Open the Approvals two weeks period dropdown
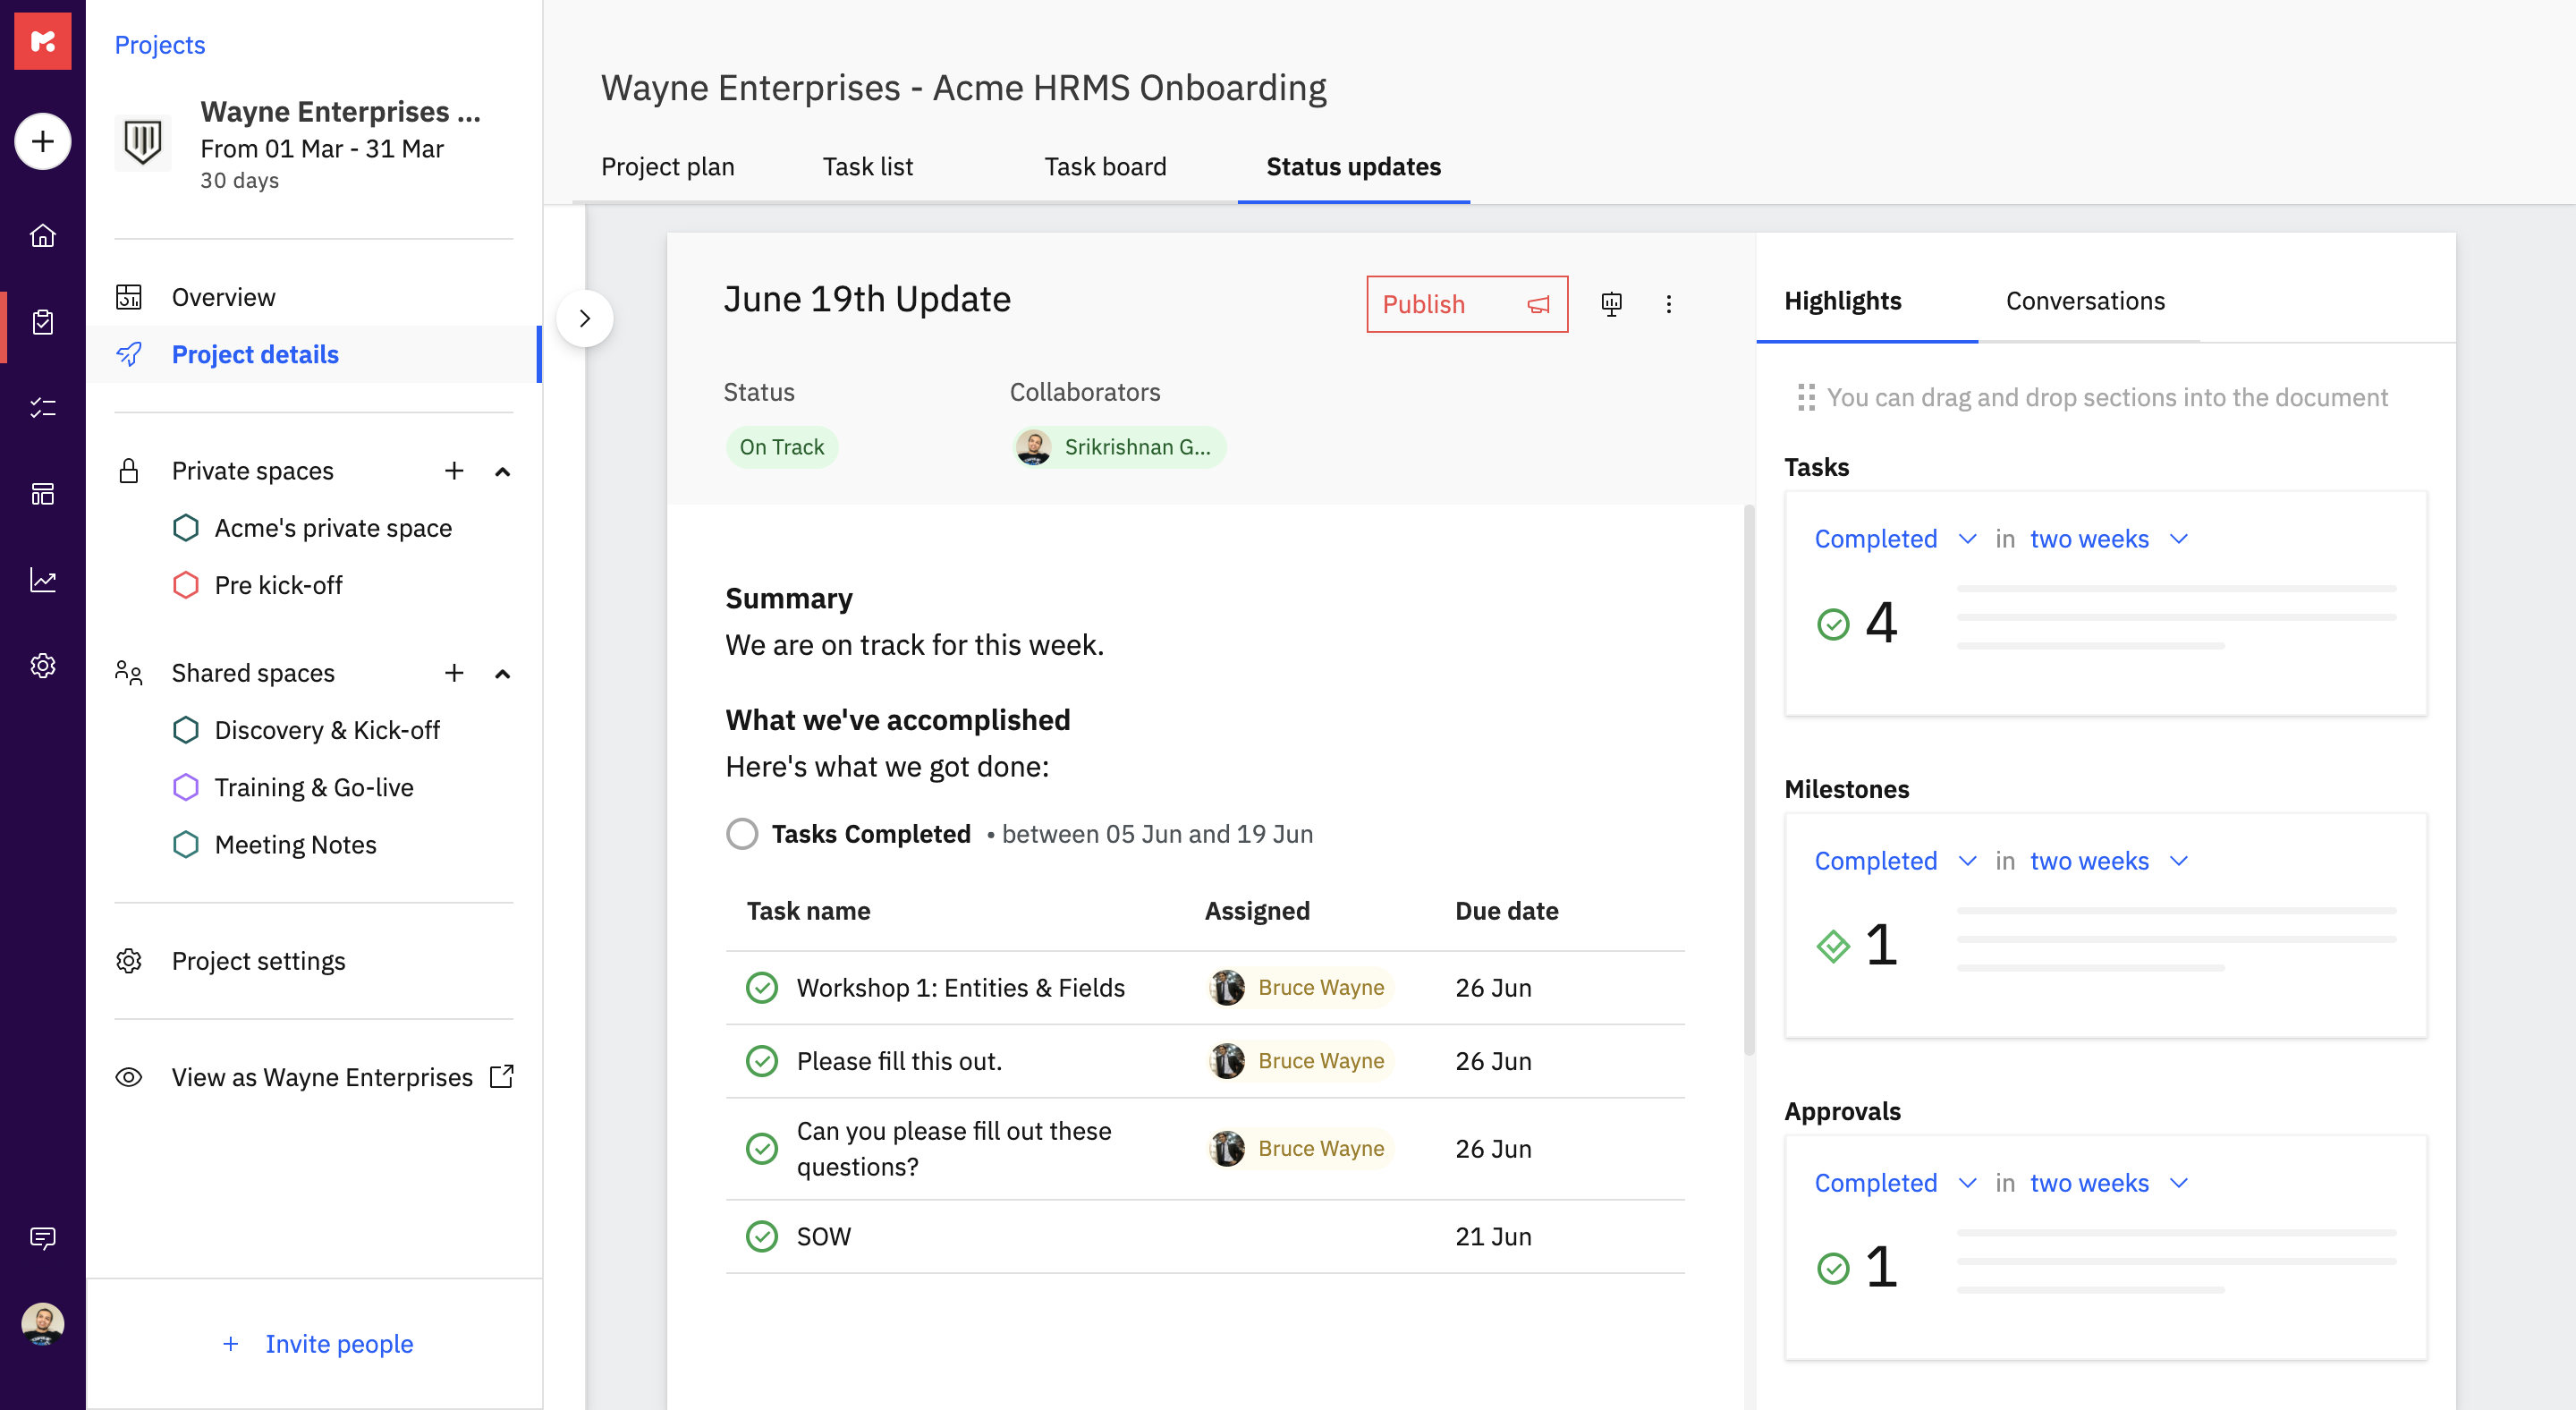 pos(2109,1182)
